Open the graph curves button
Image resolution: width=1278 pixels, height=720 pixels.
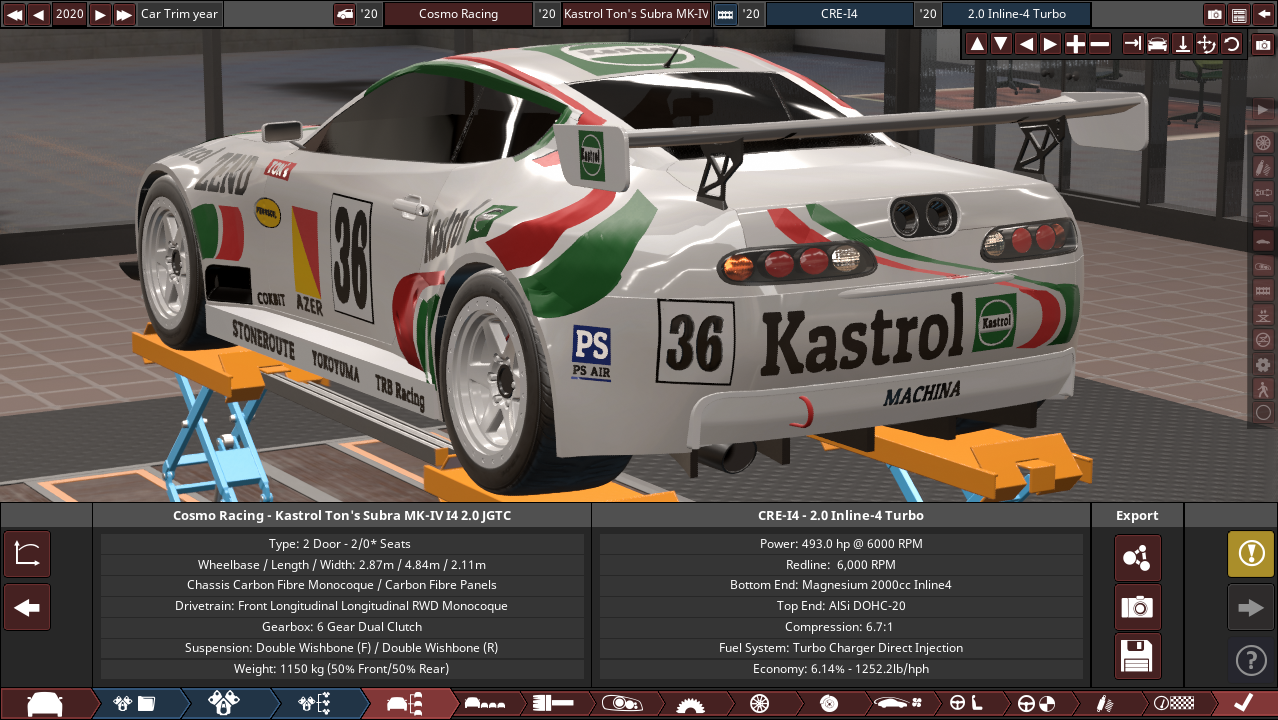pos(27,555)
